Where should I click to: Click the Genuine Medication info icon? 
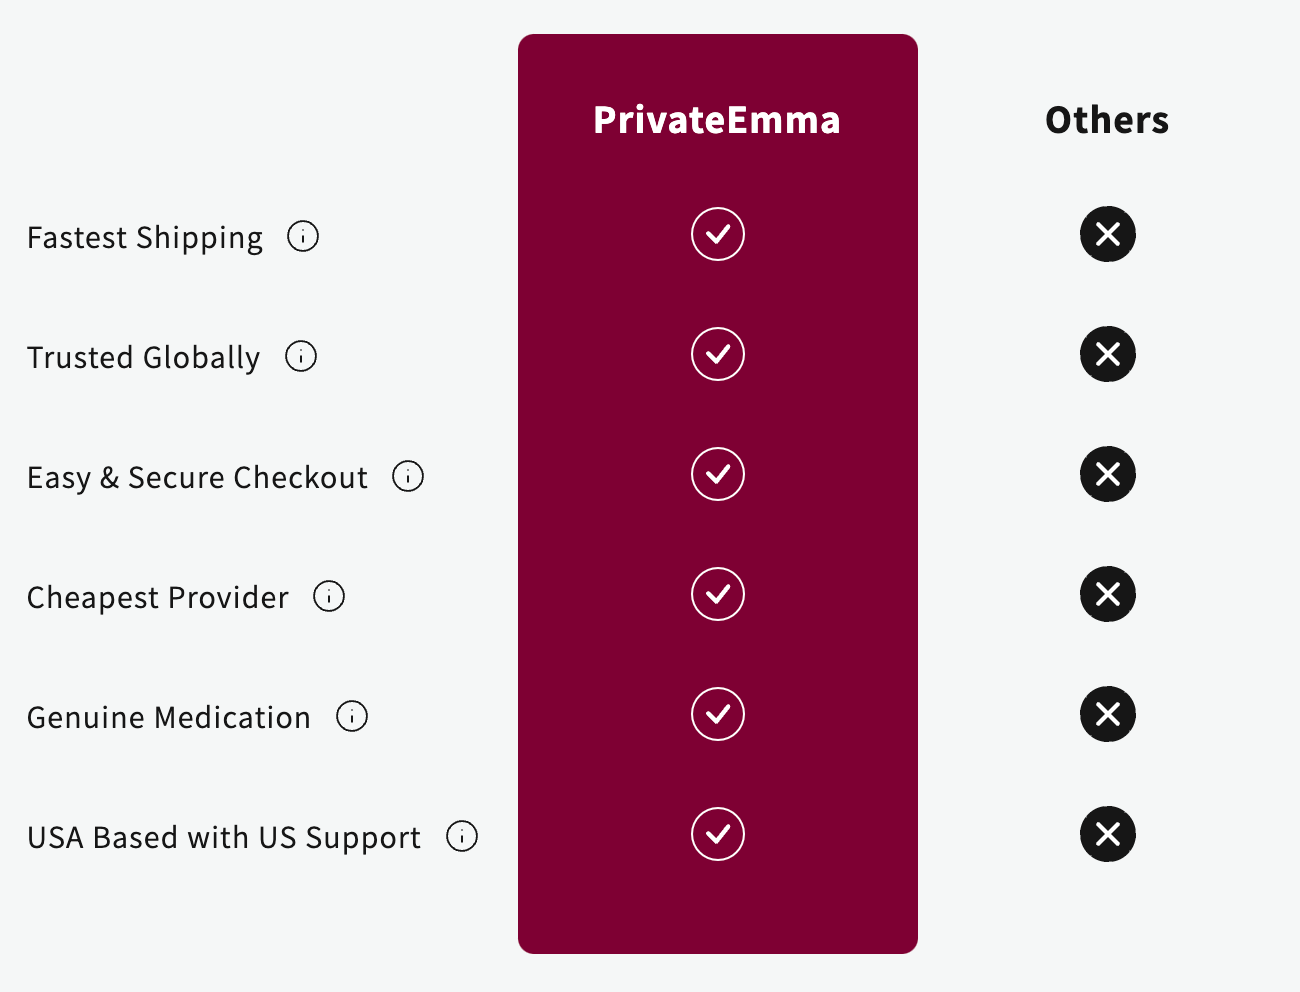352,716
